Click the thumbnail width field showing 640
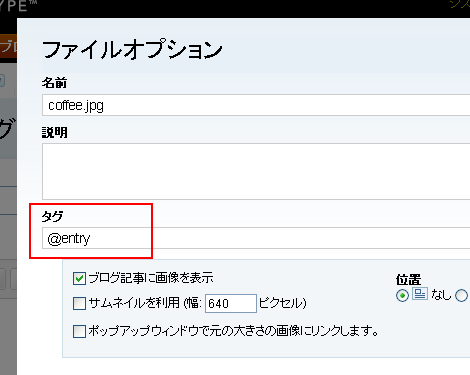The width and height of the screenshot is (470, 375). click(231, 303)
